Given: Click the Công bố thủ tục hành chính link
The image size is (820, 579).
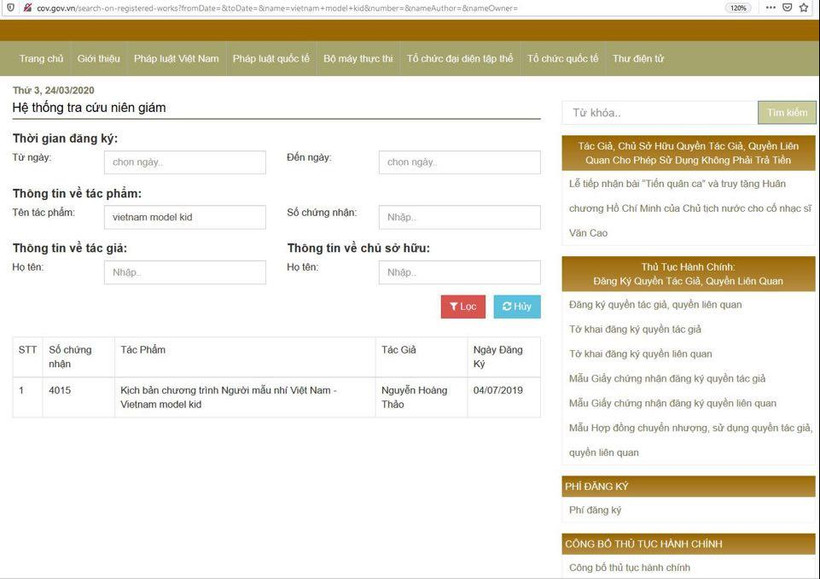Looking at the screenshot, I should coord(630,567).
